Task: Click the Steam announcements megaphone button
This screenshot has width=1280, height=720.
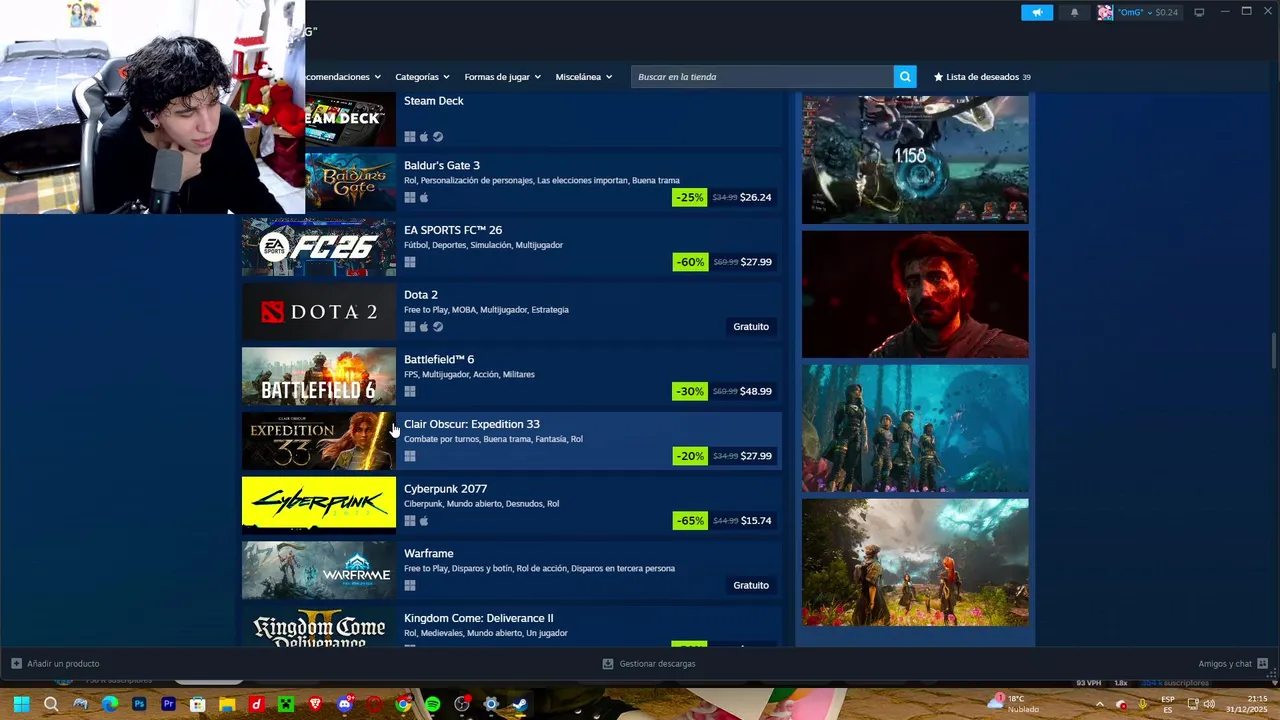Action: point(1037,12)
